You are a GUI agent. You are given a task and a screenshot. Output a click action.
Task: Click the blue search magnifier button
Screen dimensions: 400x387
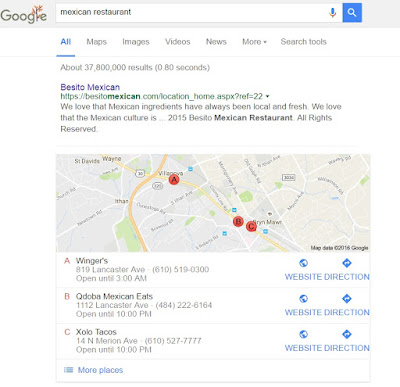(352, 13)
